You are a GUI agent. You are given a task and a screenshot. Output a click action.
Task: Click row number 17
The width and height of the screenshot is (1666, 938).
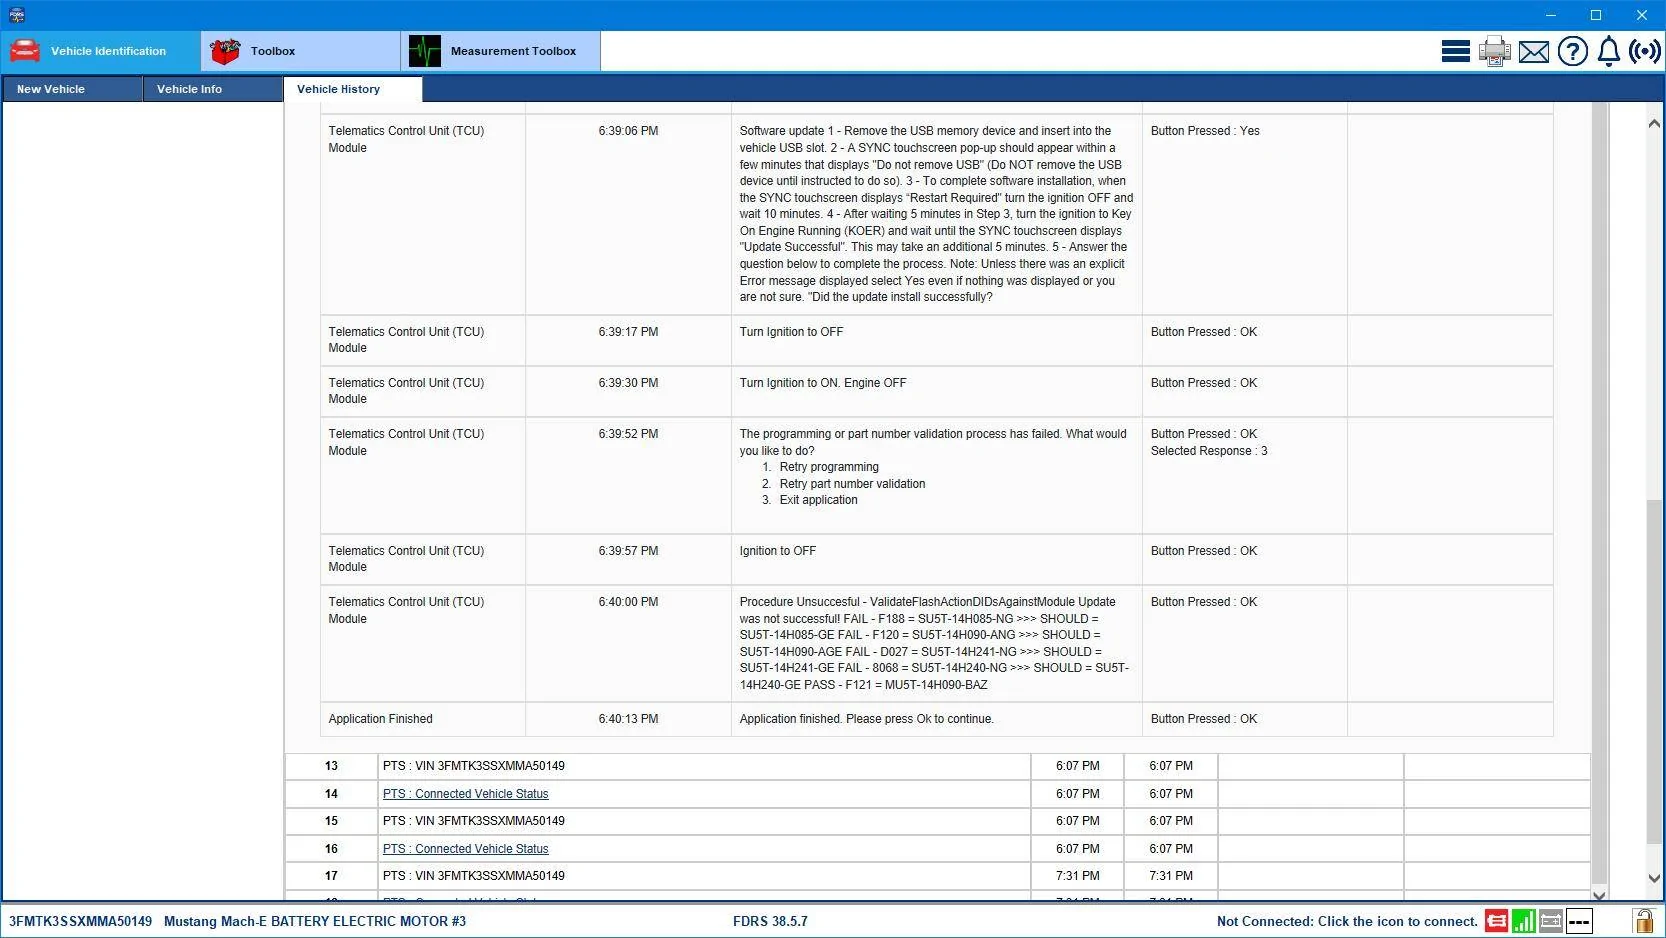pyautogui.click(x=331, y=876)
